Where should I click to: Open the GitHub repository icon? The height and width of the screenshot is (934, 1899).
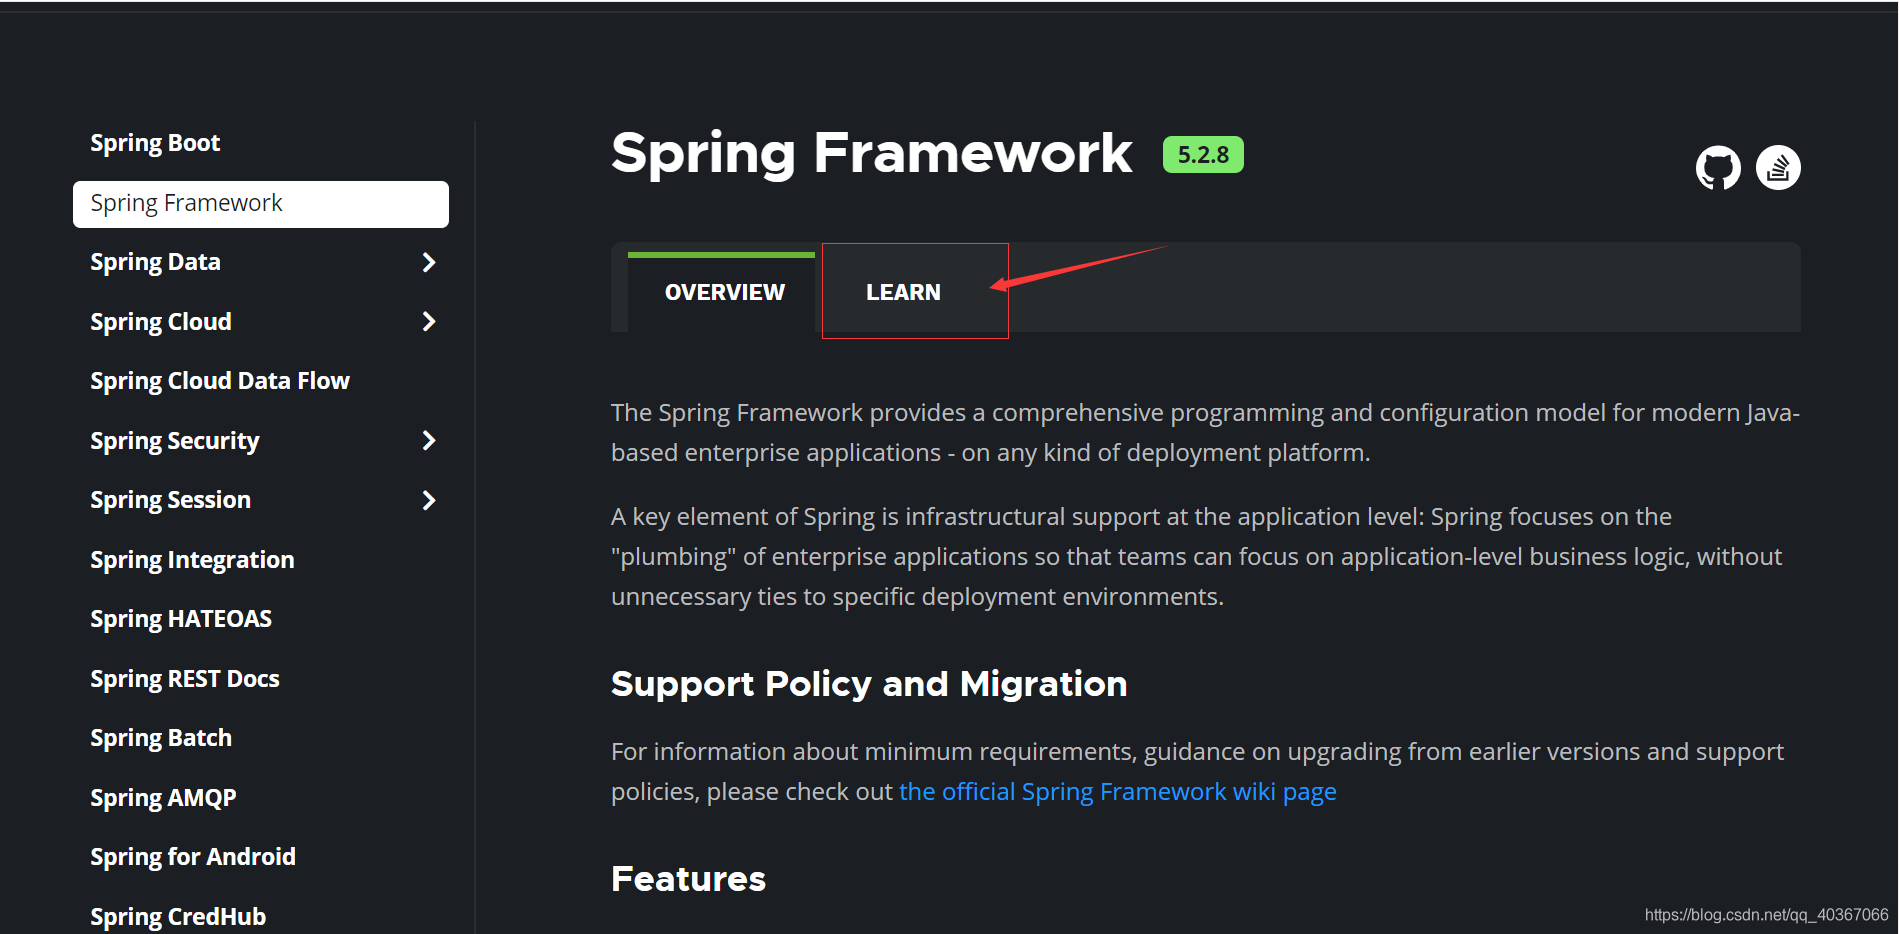pos(1718,168)
